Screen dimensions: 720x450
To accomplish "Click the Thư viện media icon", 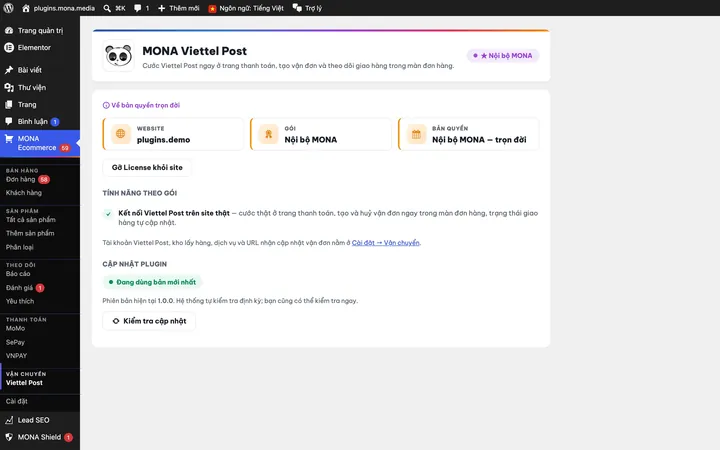I will pos(9,87).
